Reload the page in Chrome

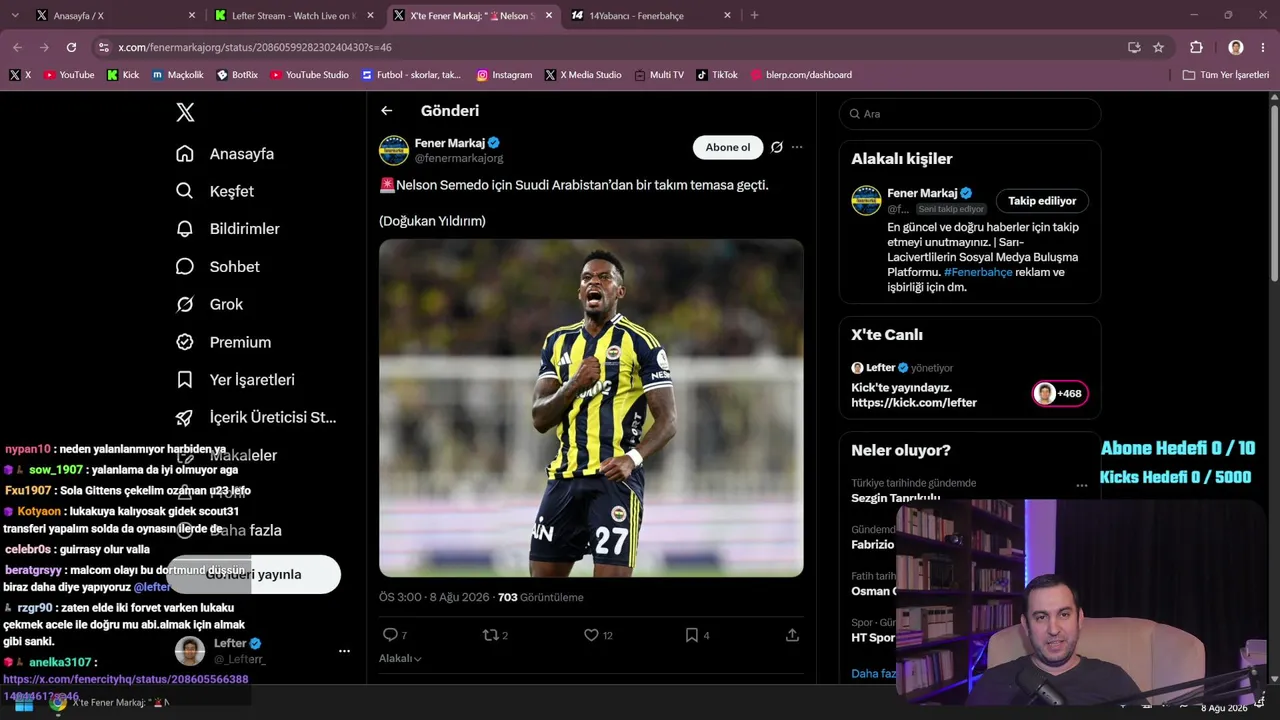click(71, 47)
